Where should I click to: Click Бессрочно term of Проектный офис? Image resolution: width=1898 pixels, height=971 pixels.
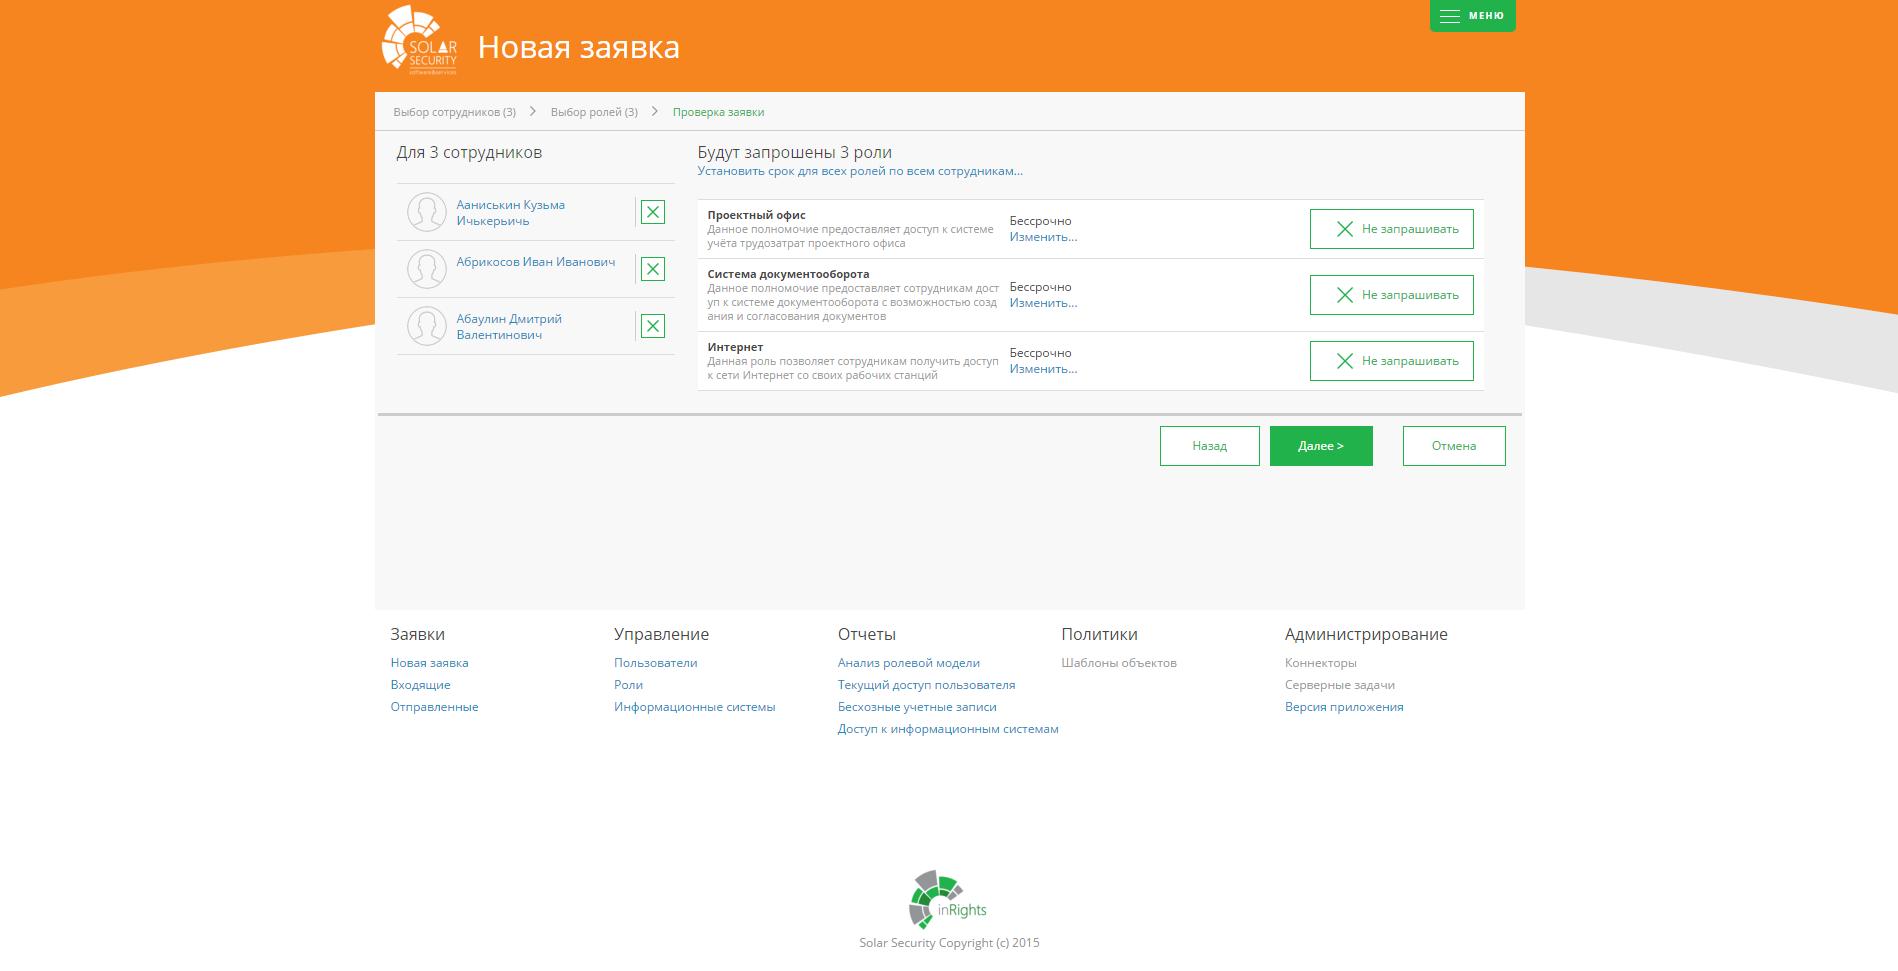tap(1040, 221)
